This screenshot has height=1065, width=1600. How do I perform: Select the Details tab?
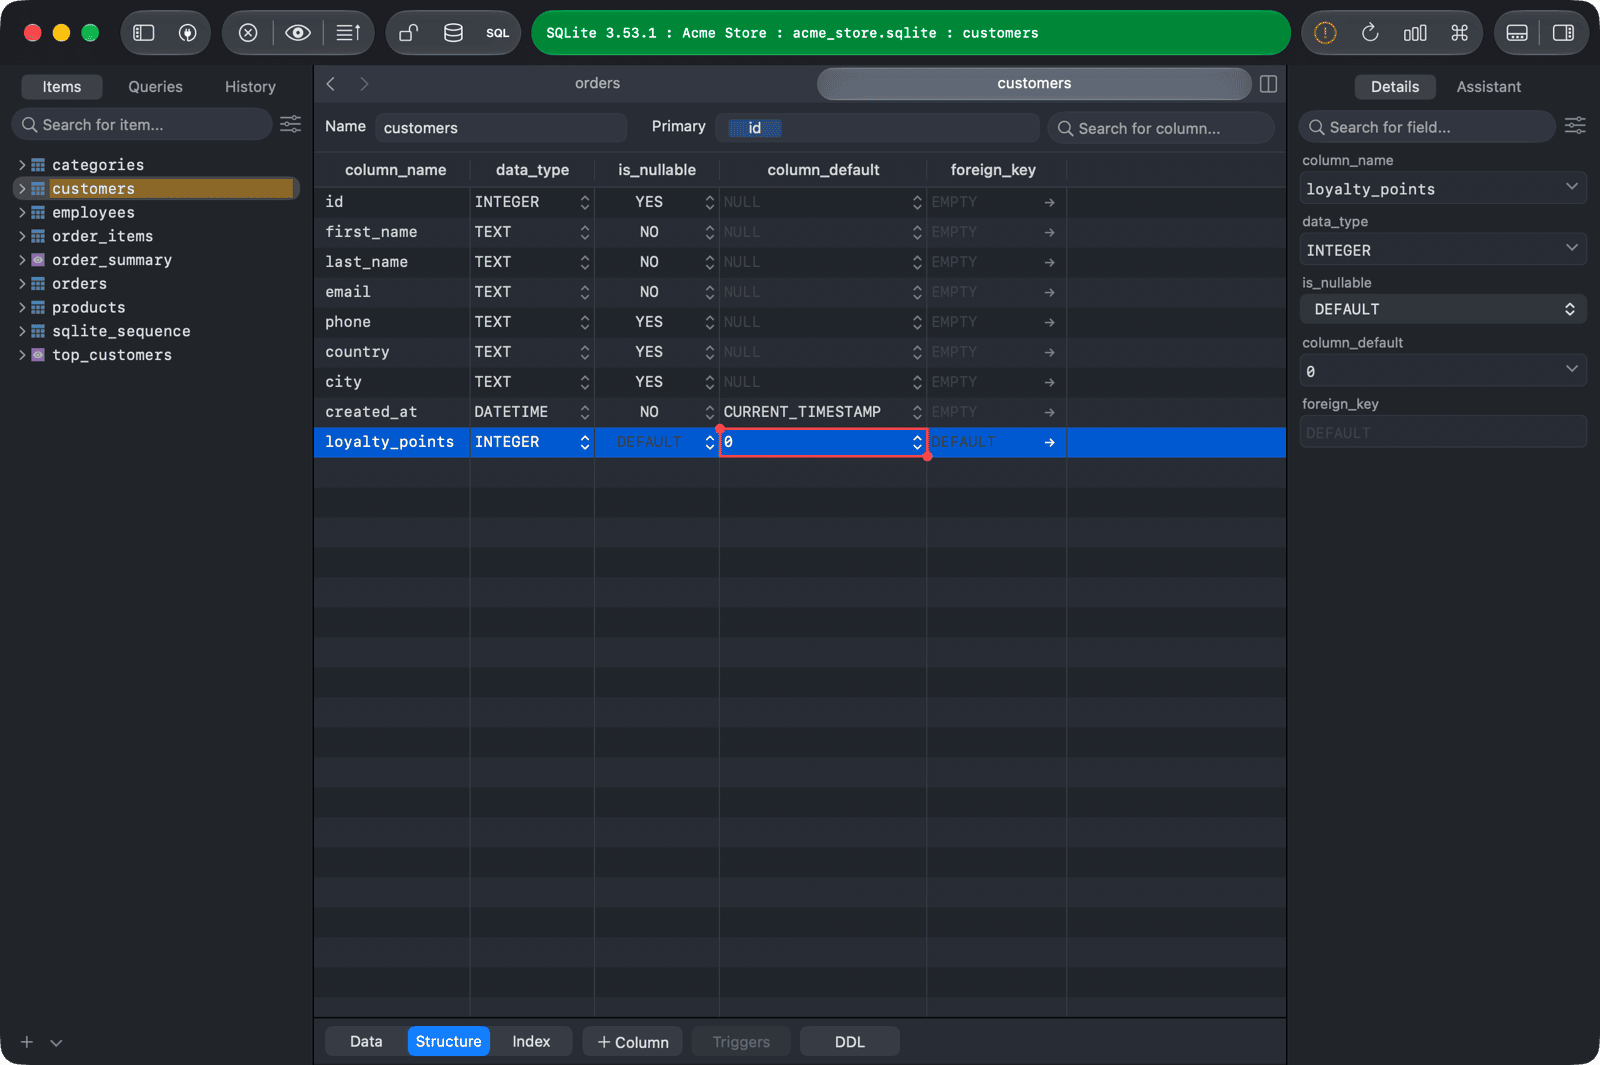(x=1395, y=87)
